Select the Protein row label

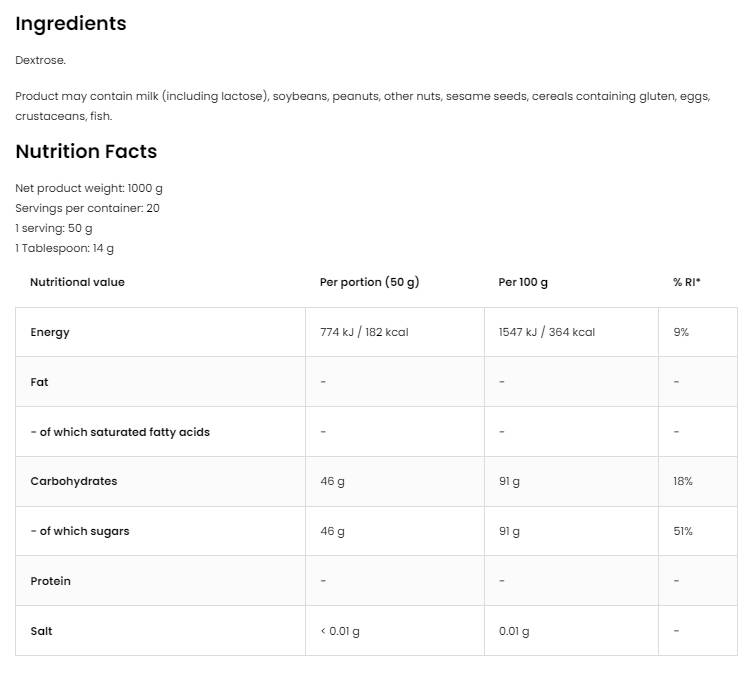pyautogui.click(x=50, y=581)
